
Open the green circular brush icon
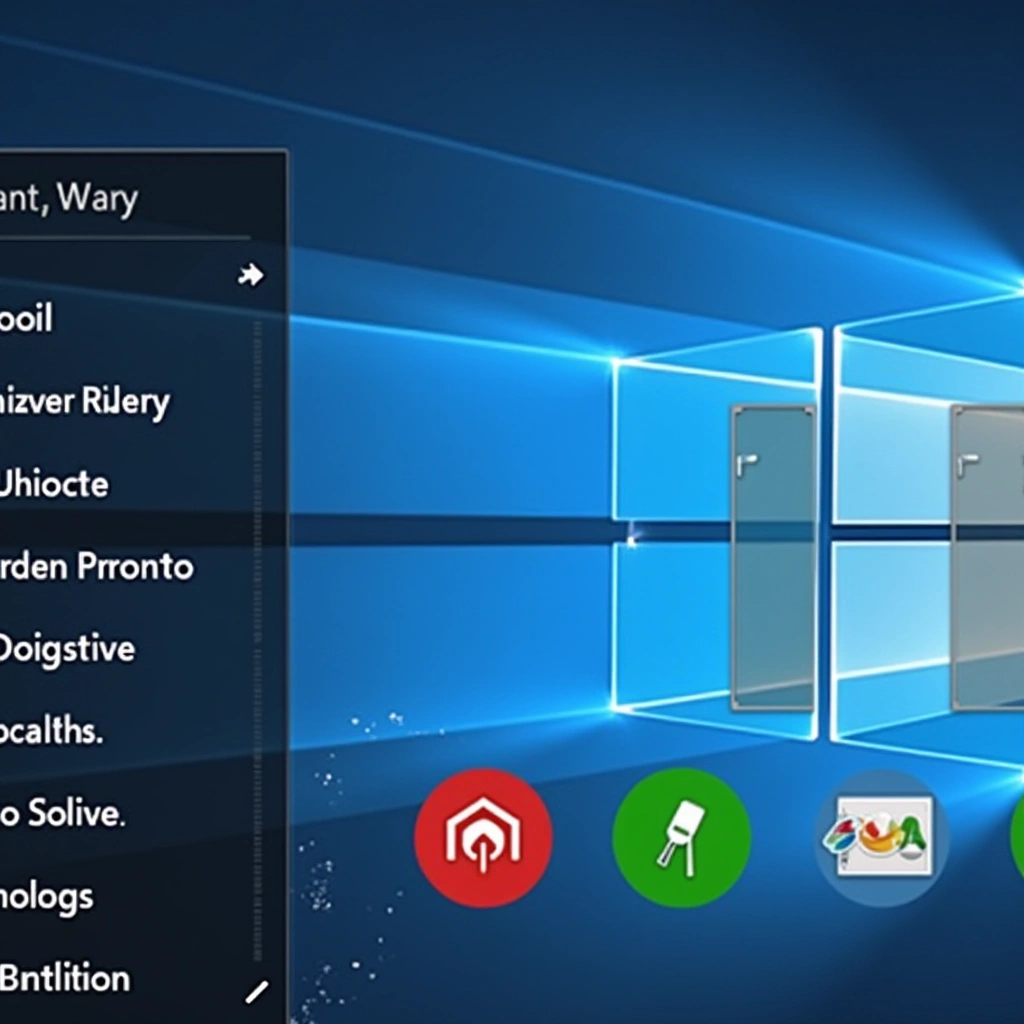(x=682, y=838)
